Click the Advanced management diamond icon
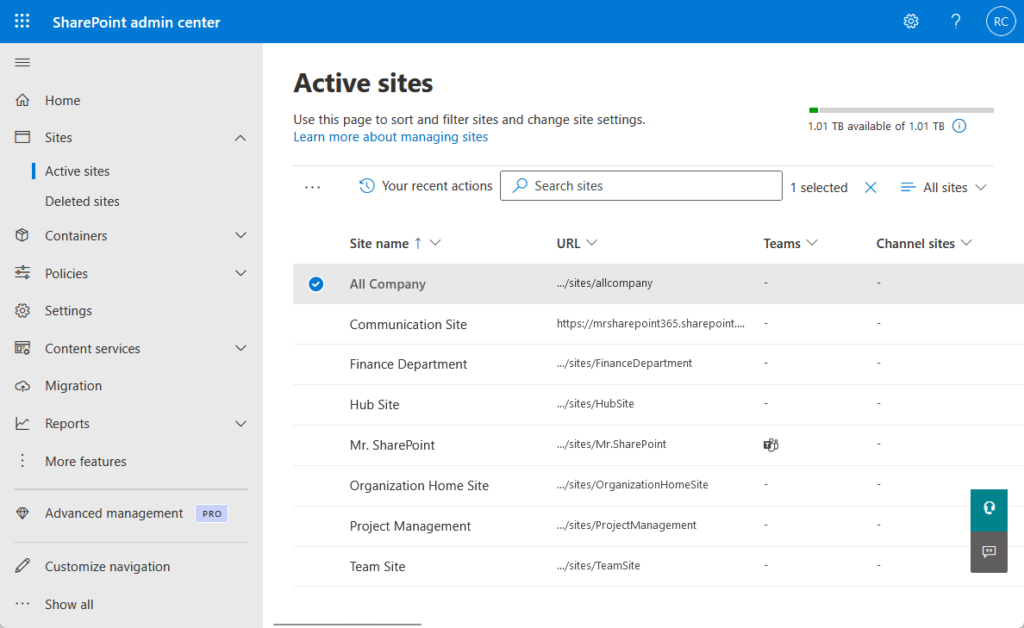1024x628 pixels. pyautogui.click(x=22, y=513)
